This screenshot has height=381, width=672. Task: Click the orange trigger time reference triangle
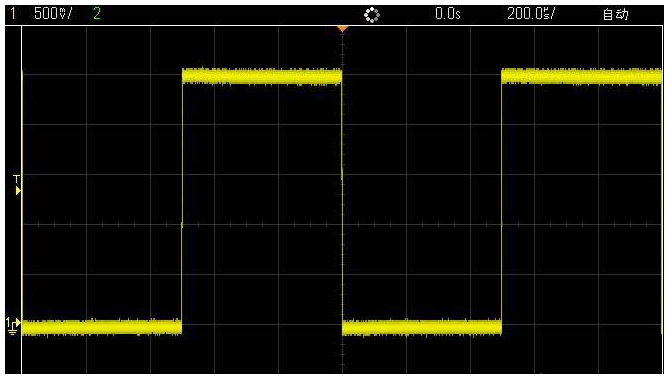pos(342,29)
